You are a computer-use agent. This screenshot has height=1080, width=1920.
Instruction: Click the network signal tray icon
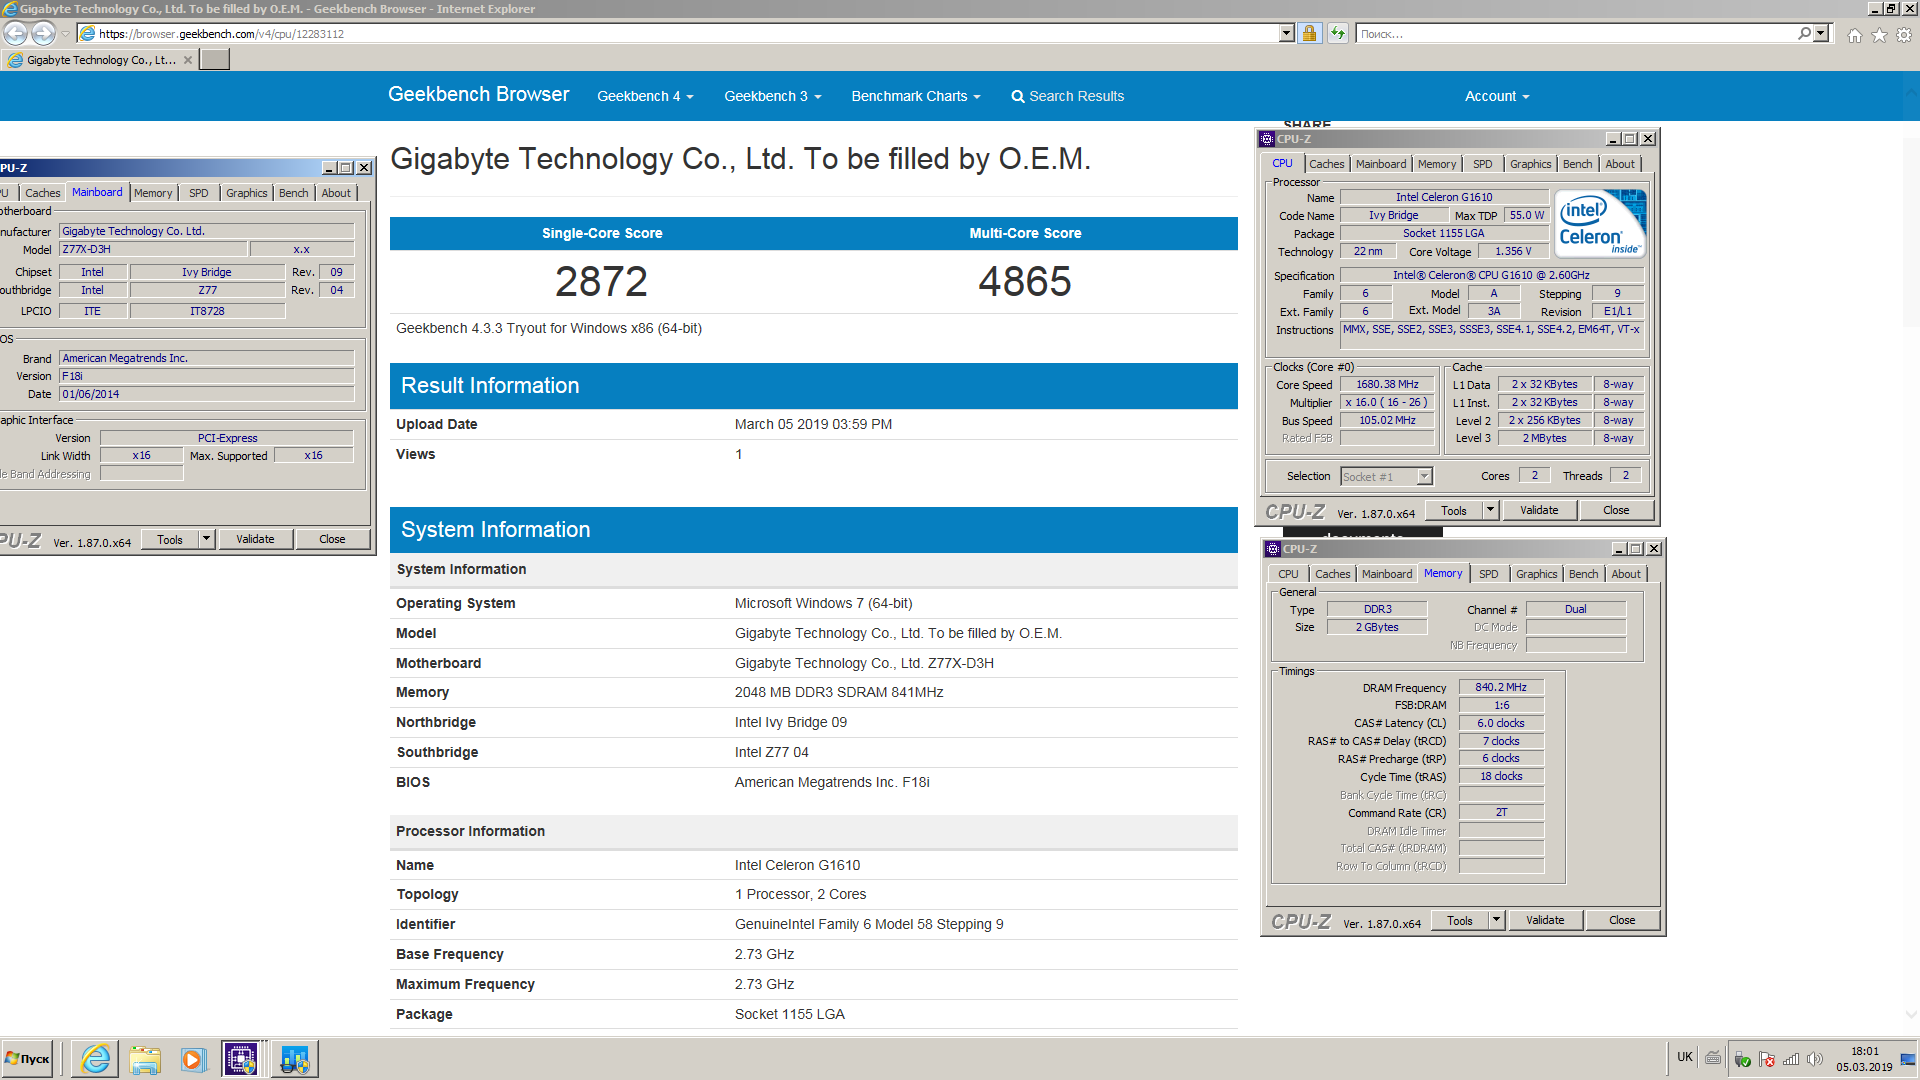point(1791,1059)
